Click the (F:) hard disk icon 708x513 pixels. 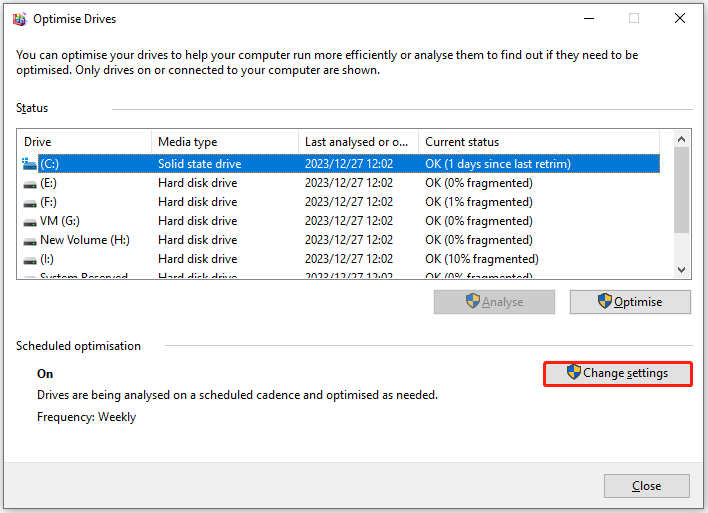pos(29,202)
